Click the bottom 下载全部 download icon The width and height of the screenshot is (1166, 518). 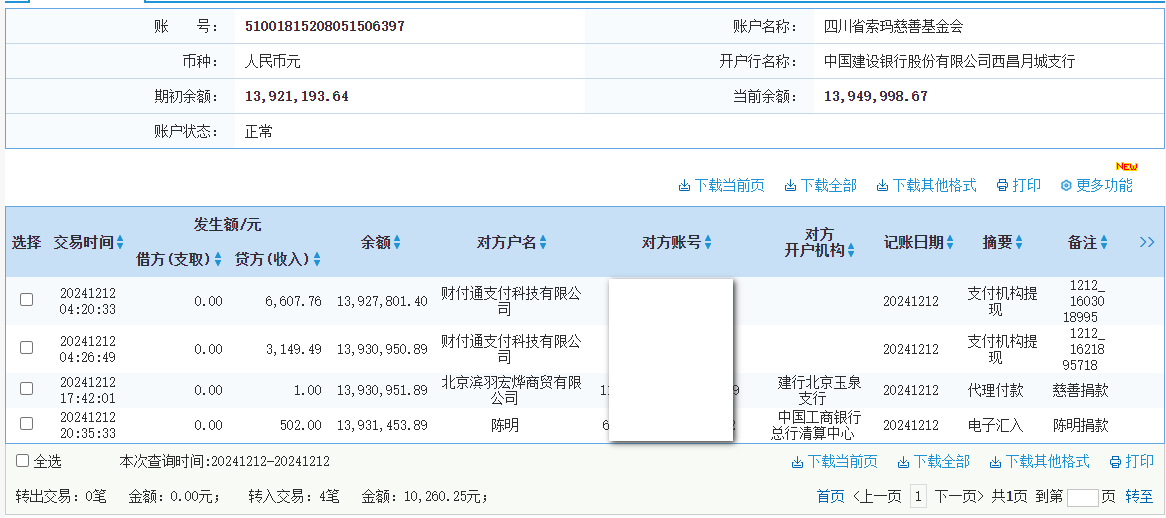pos(904,462)
